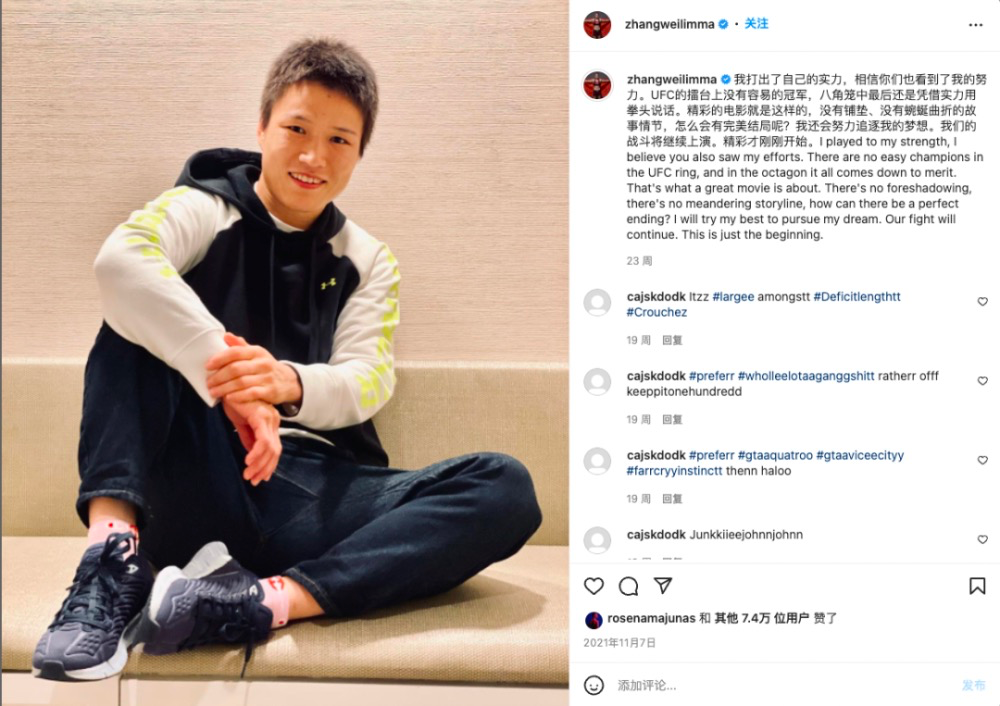
Task: Save post with bookmark icon
Action: click(977, 585)
